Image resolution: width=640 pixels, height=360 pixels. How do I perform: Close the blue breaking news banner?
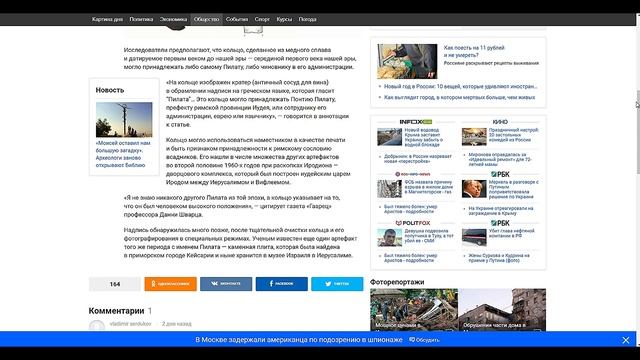pos(626,340)
